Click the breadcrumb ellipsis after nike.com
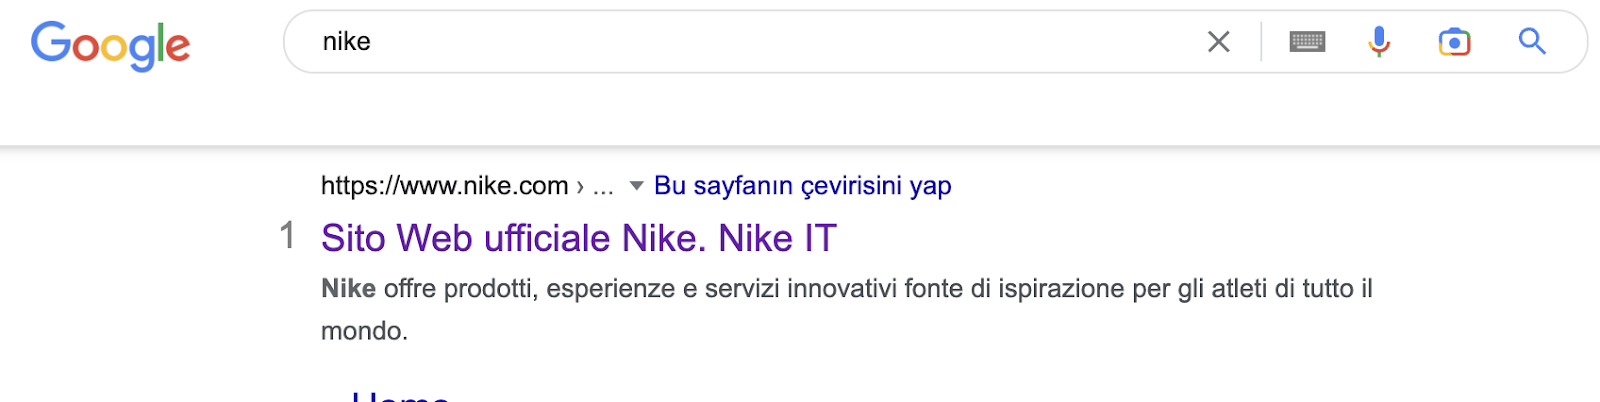This screenshot has height=402, width=1600. point(603,186)
